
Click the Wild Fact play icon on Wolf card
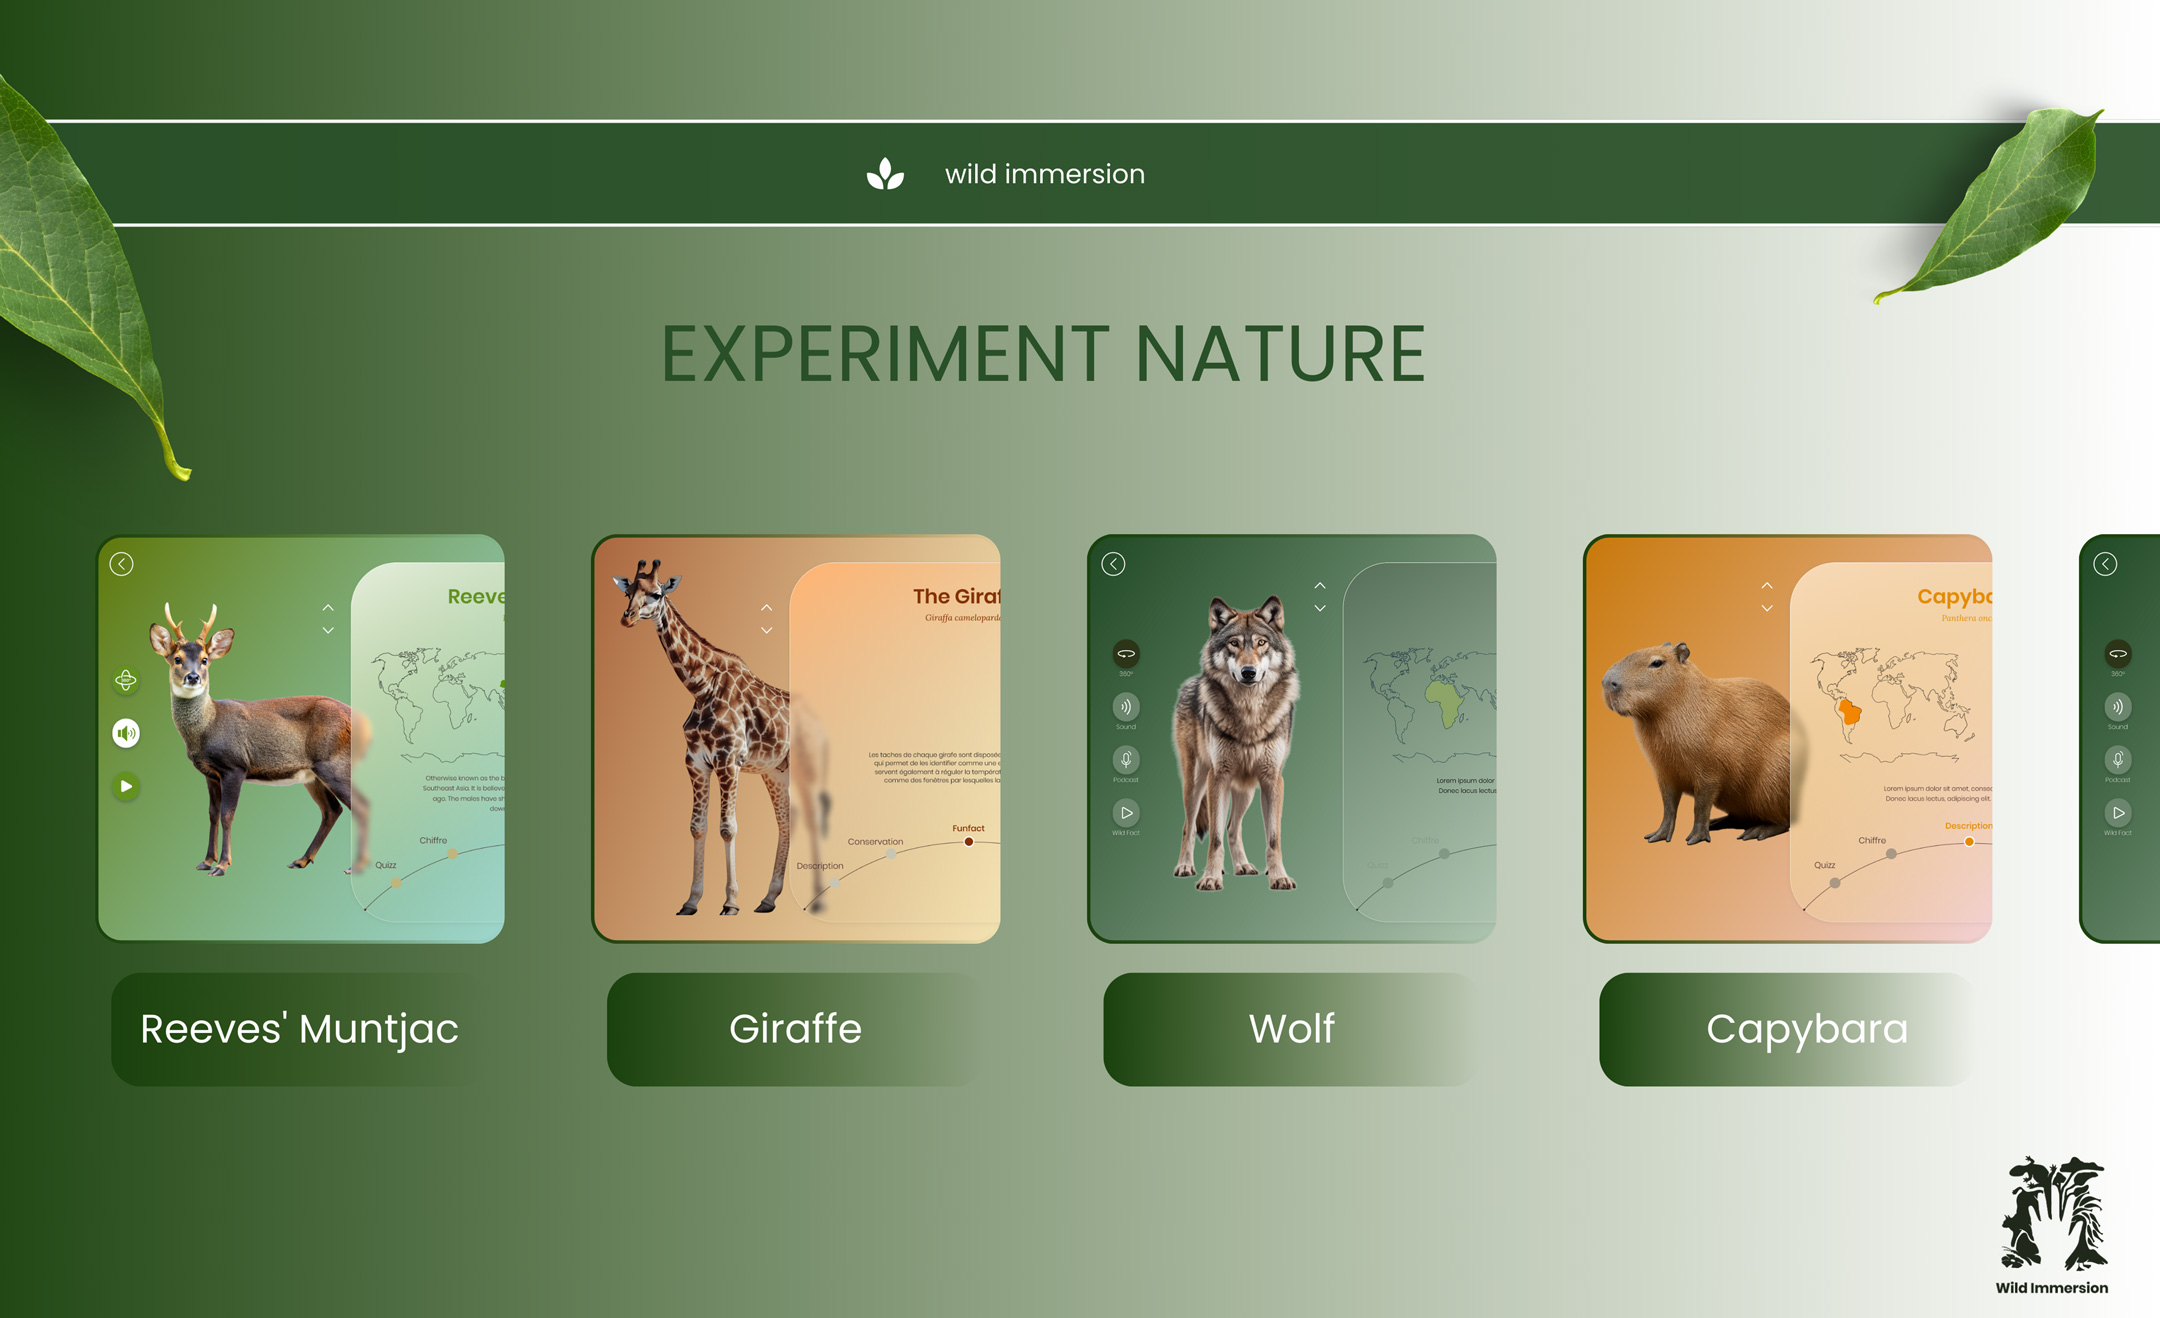1126,813
